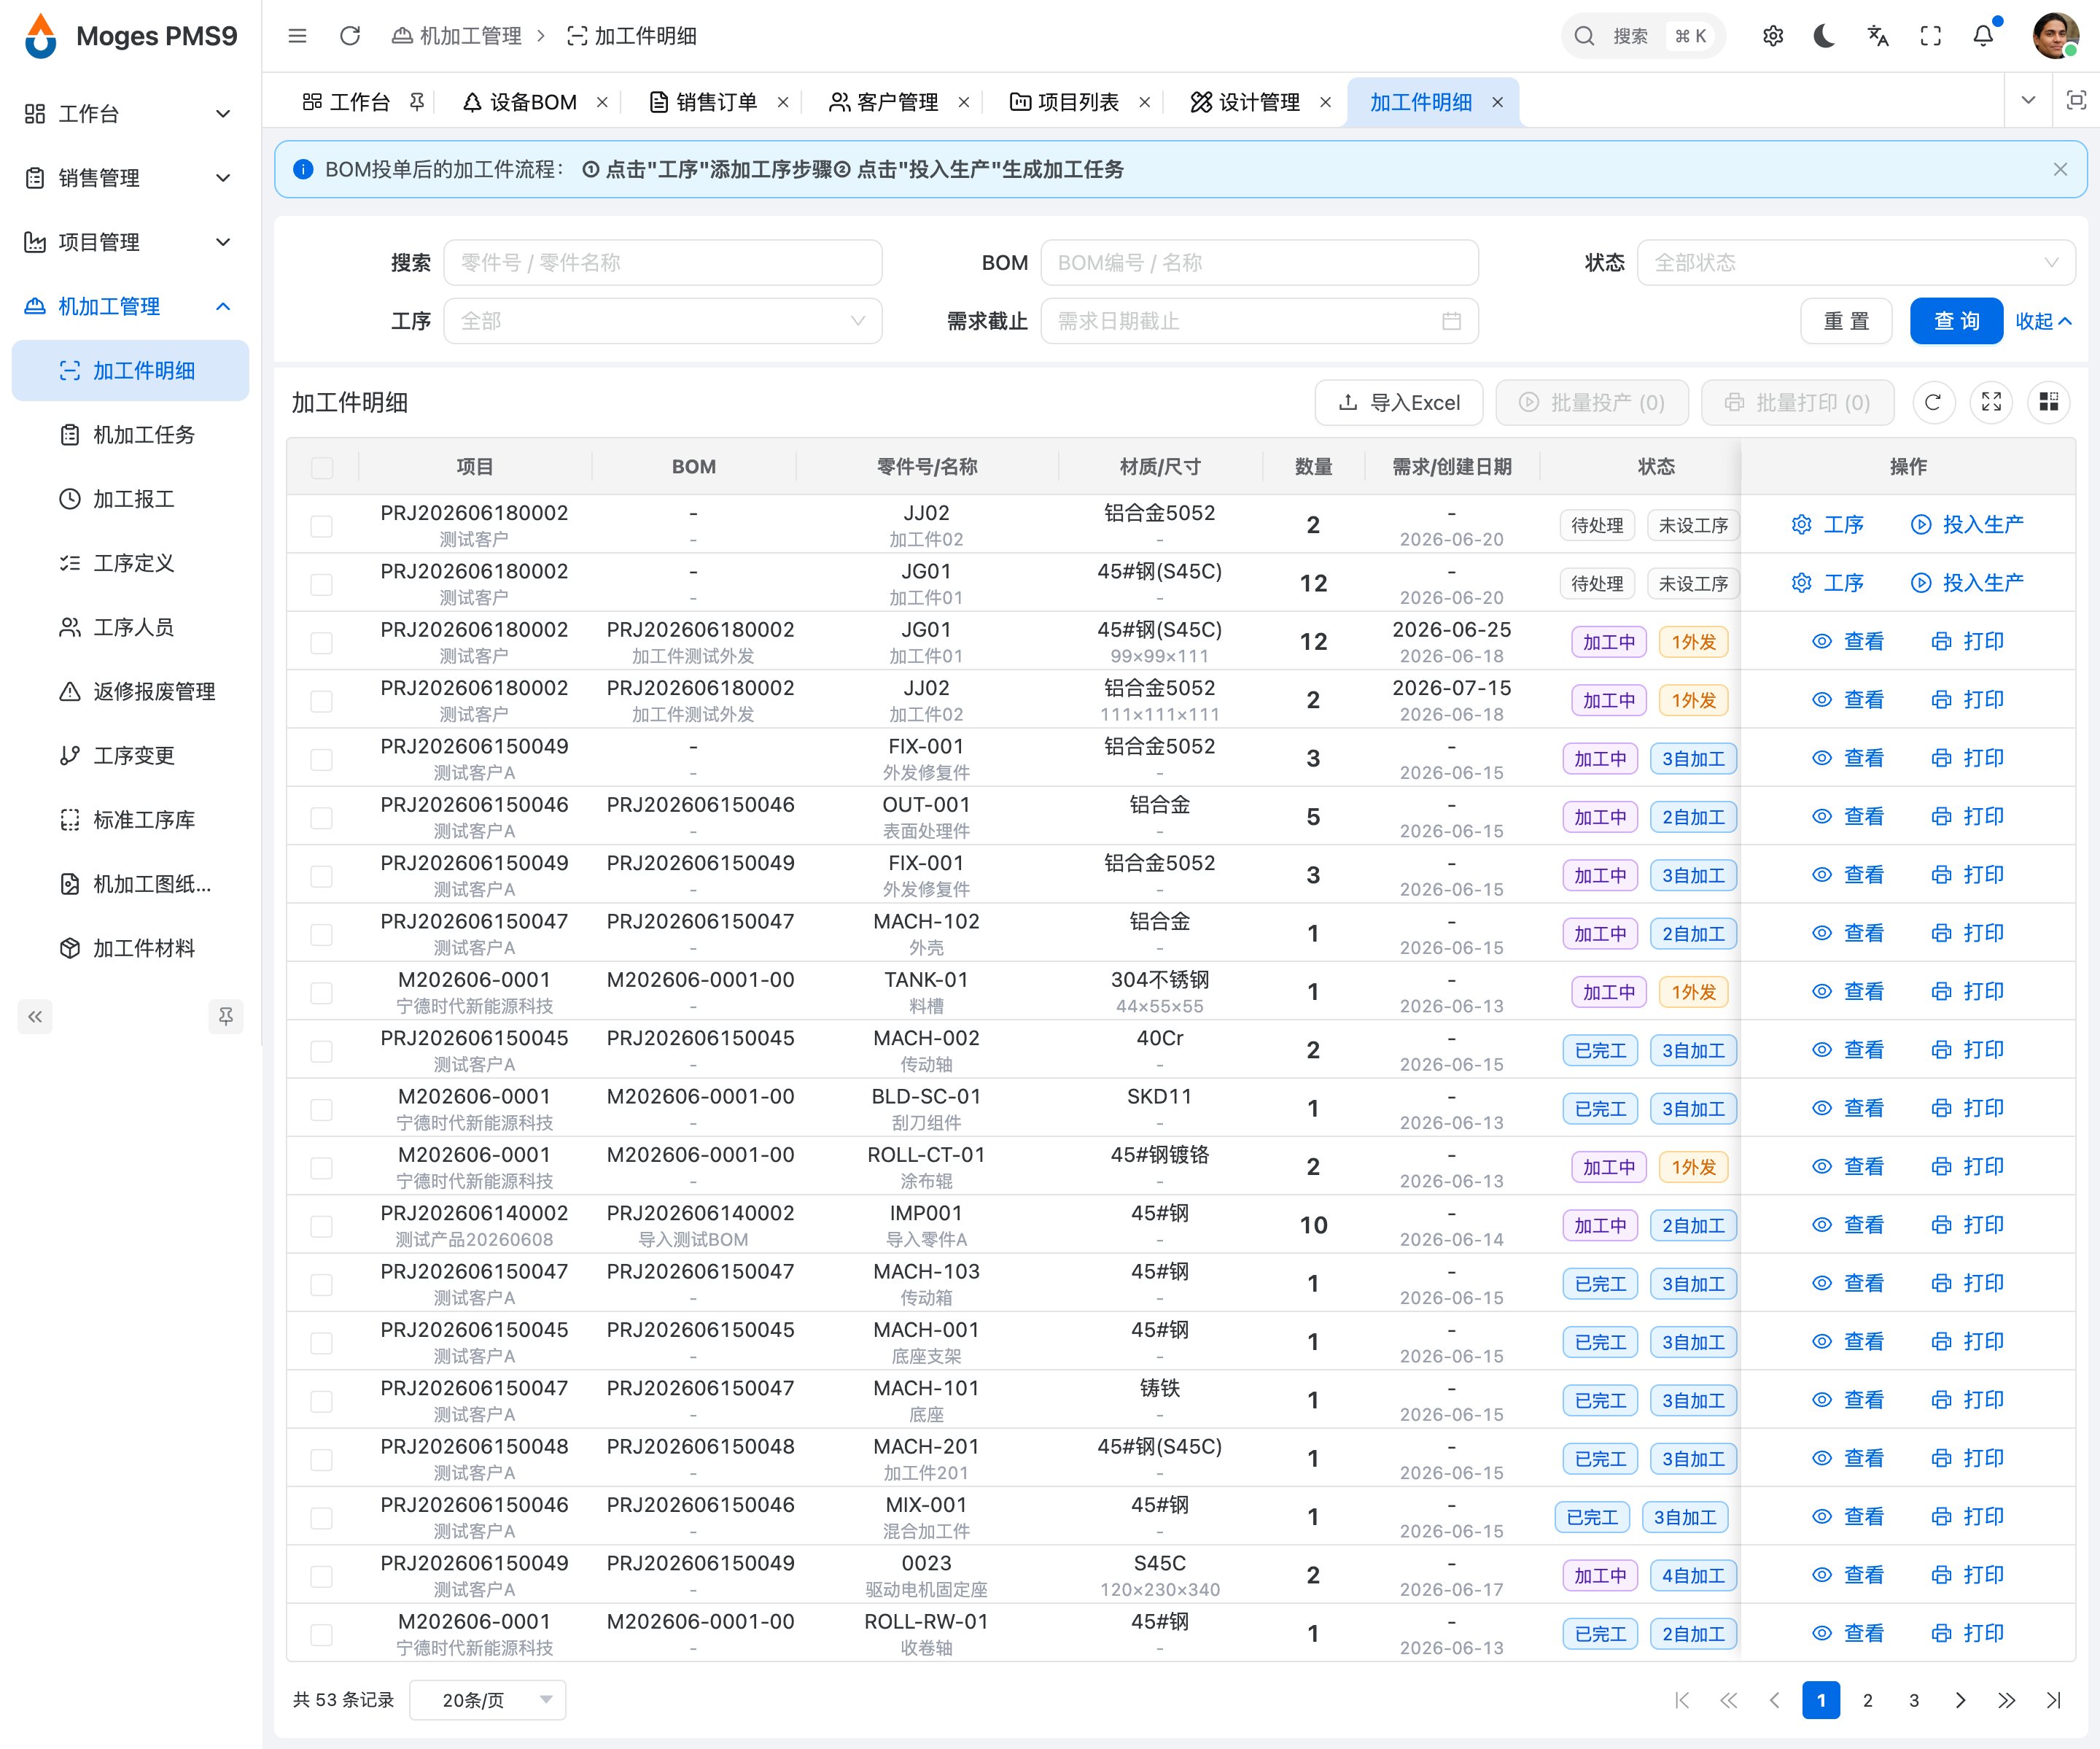This screenshot has height=1749, width=2100.
Task: Open calendar in 需求截止 date field
Action: [1451, 321]
